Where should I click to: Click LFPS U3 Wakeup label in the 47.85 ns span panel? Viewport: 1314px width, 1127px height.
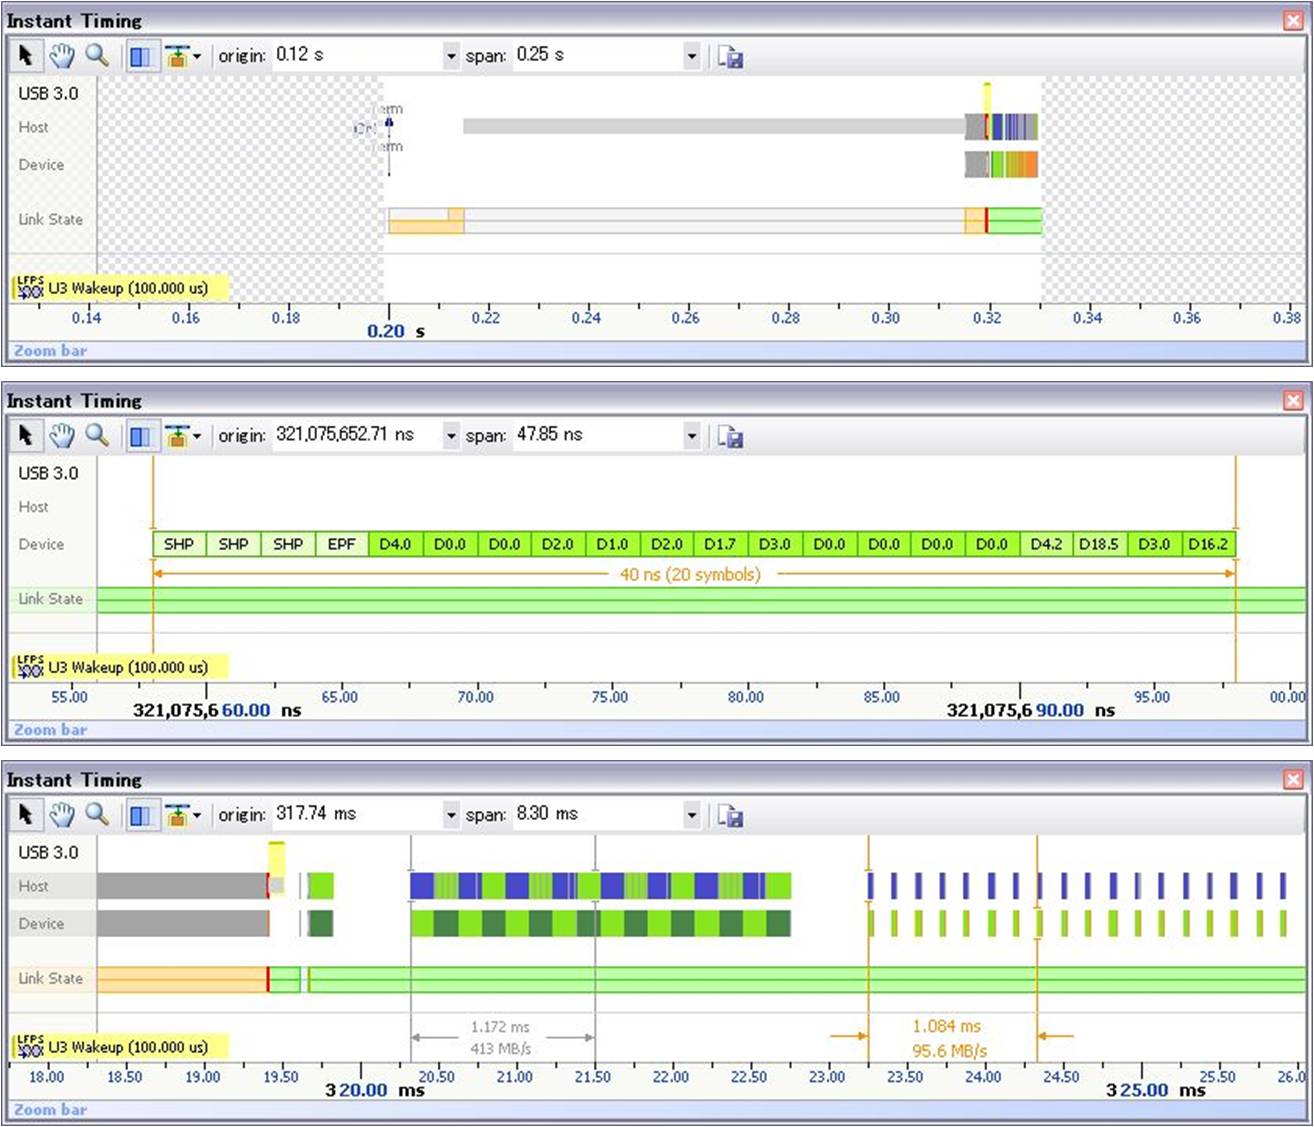[120, 667]
